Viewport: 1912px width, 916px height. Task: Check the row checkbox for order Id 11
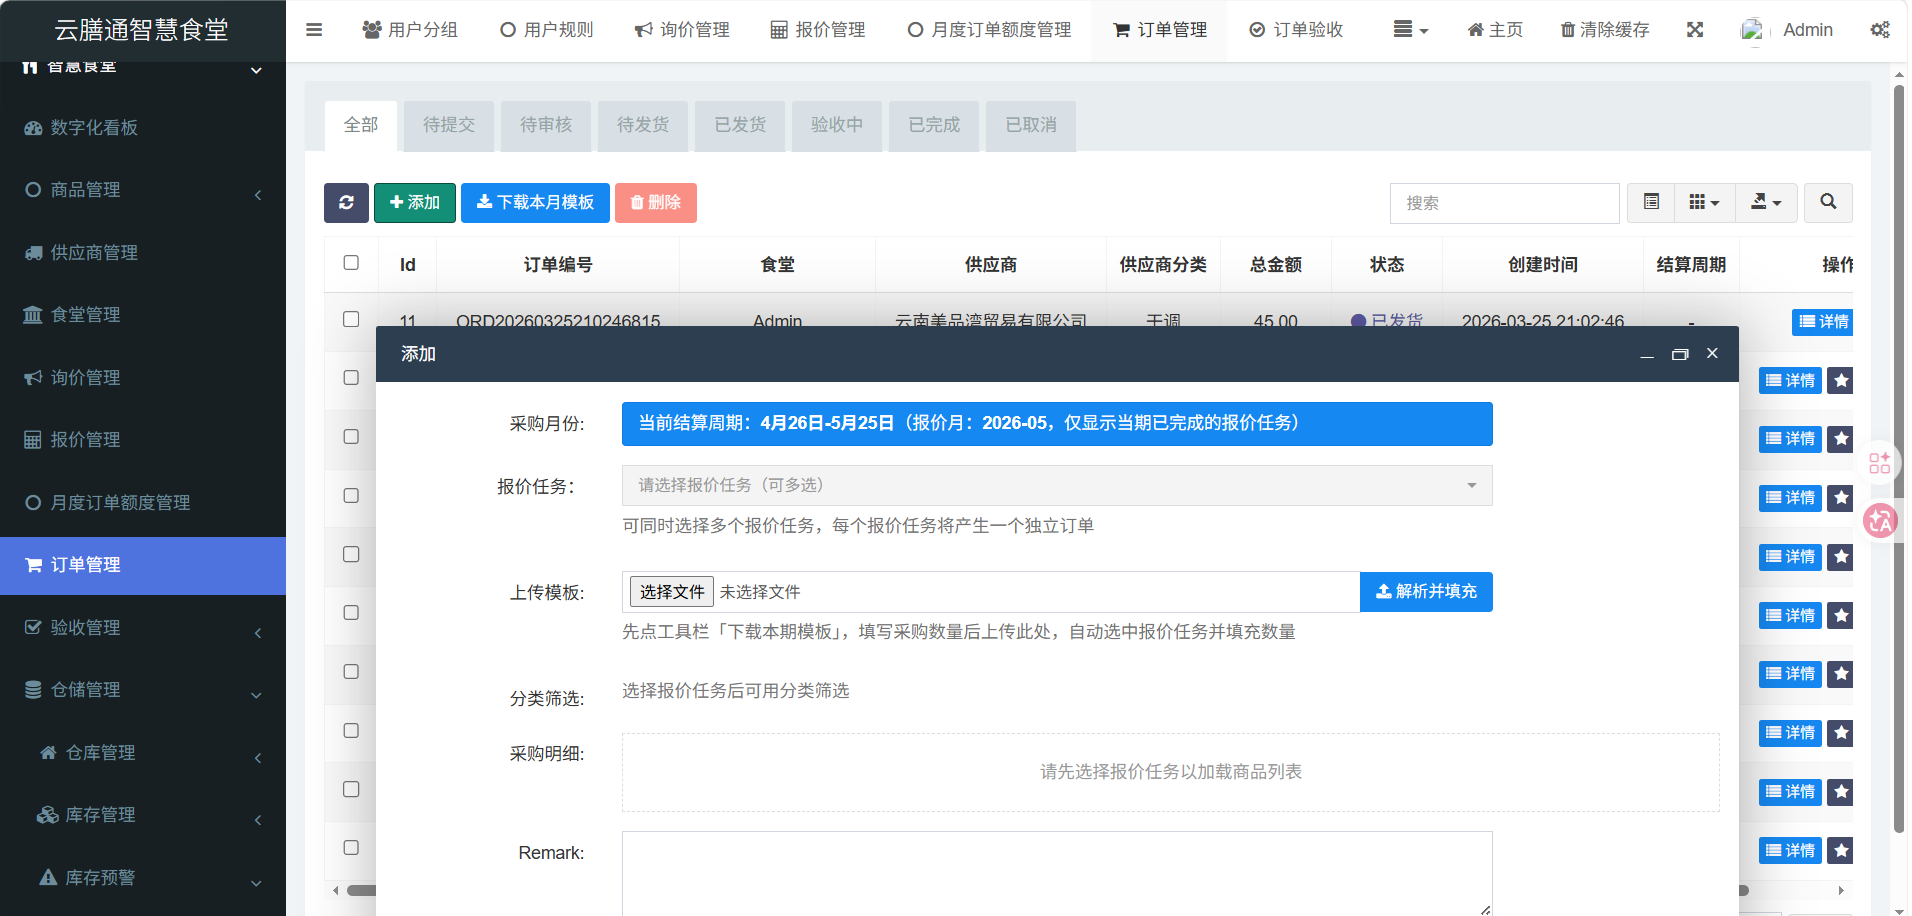click(351, 319)
